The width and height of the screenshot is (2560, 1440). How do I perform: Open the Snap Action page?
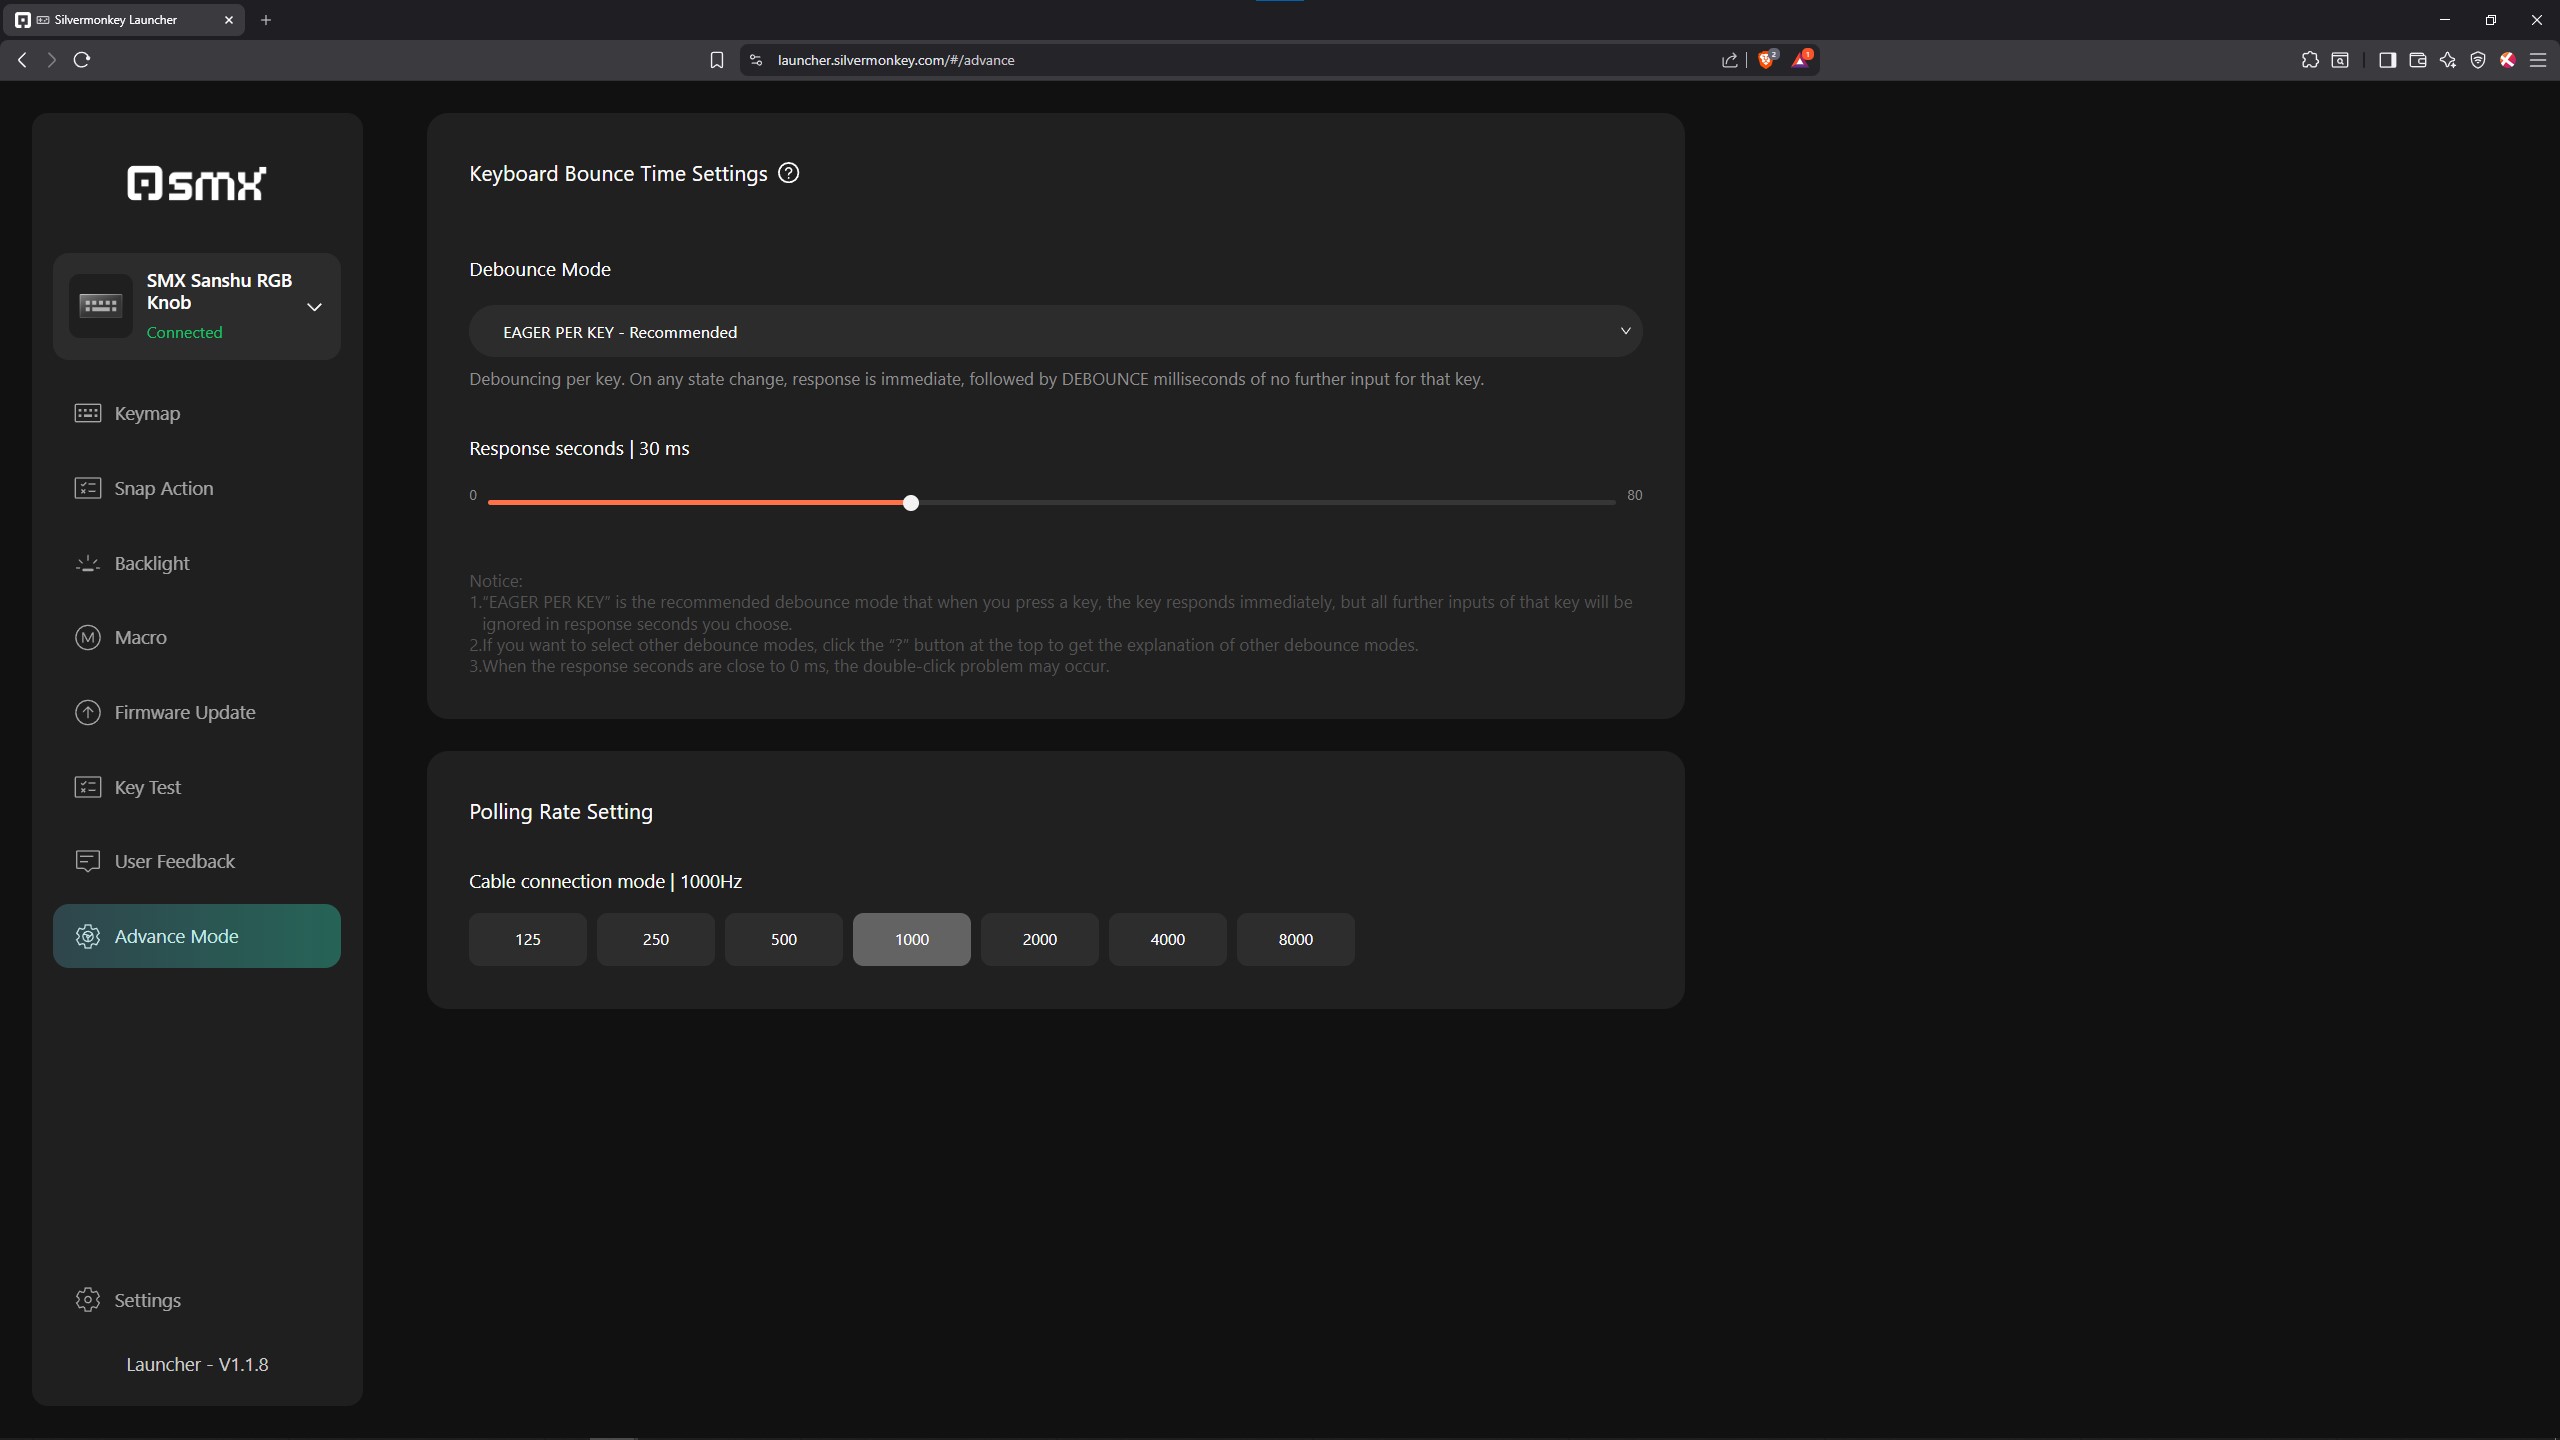163,488
